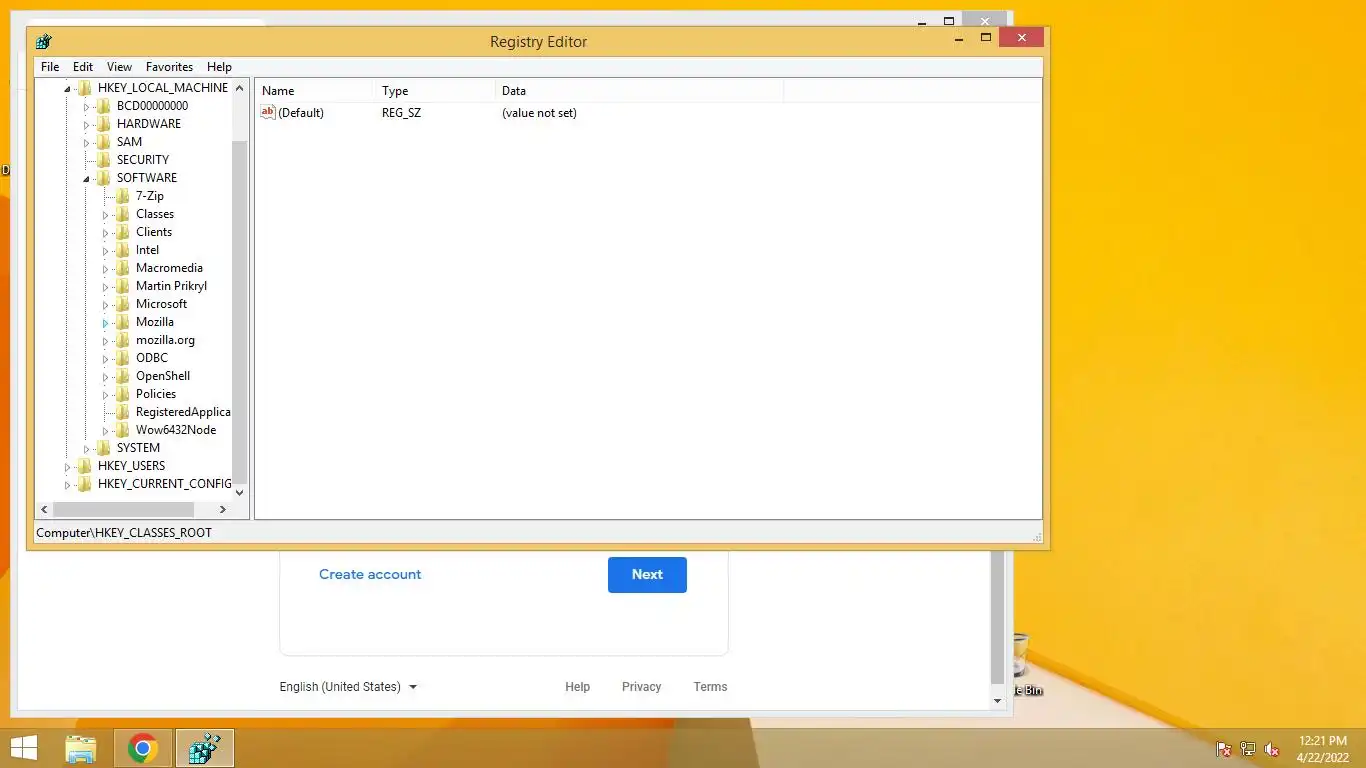Image resolution: width=1366 pixels, height=768 pixels.
Task: Collapse the SOFTWARE key
Action: coord(87,179)
